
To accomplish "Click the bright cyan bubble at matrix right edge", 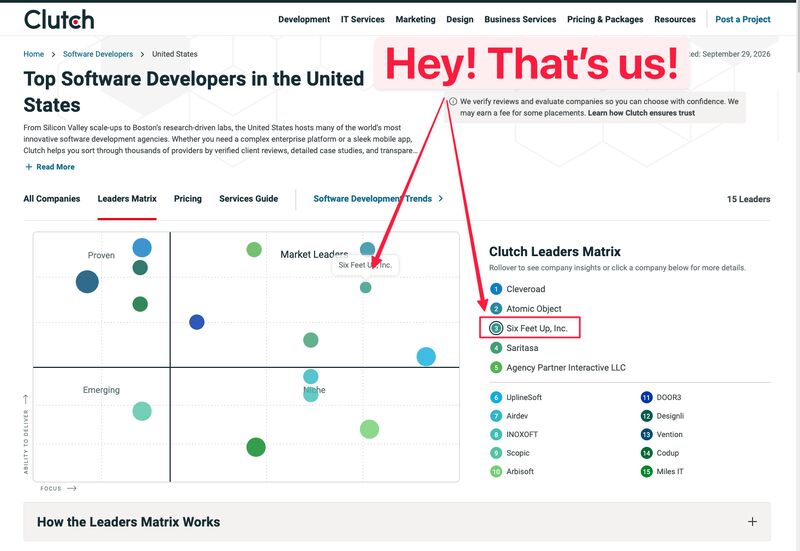I will tap(426, 357).
